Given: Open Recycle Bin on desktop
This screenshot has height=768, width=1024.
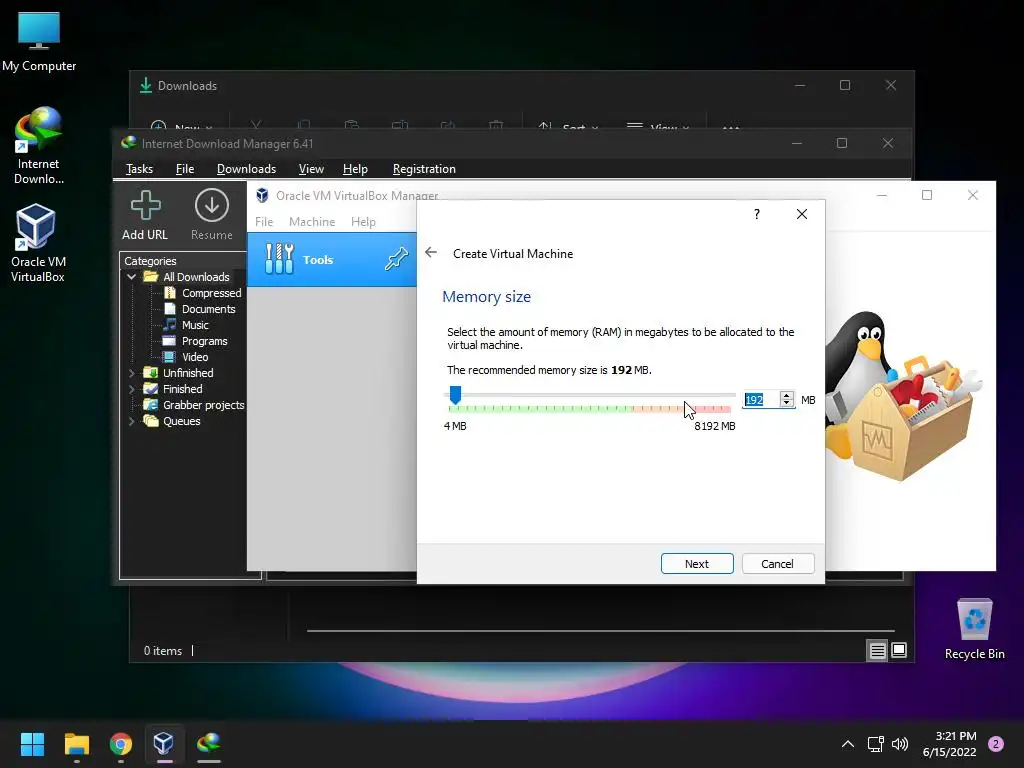Looking at the screenshot, I should (974, 629).
